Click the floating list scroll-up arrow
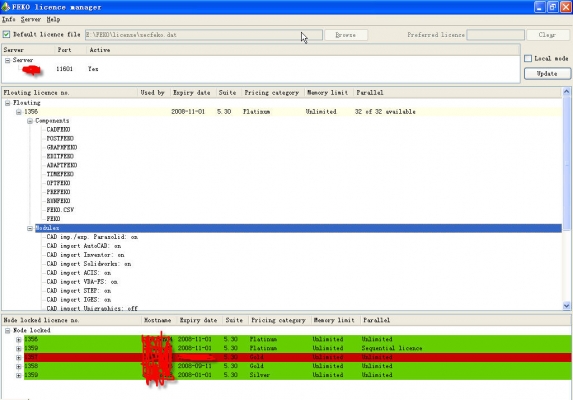Screen dimensions: 573x400 tap(566, 91)
